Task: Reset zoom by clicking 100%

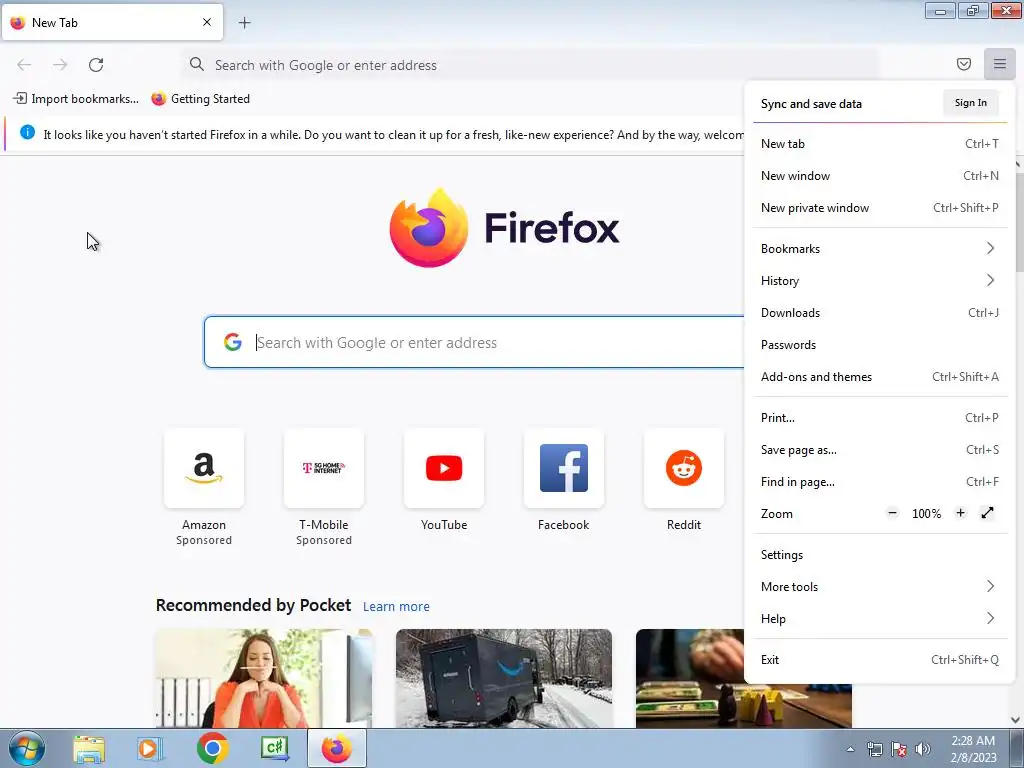Action: [x=926, y=513]
